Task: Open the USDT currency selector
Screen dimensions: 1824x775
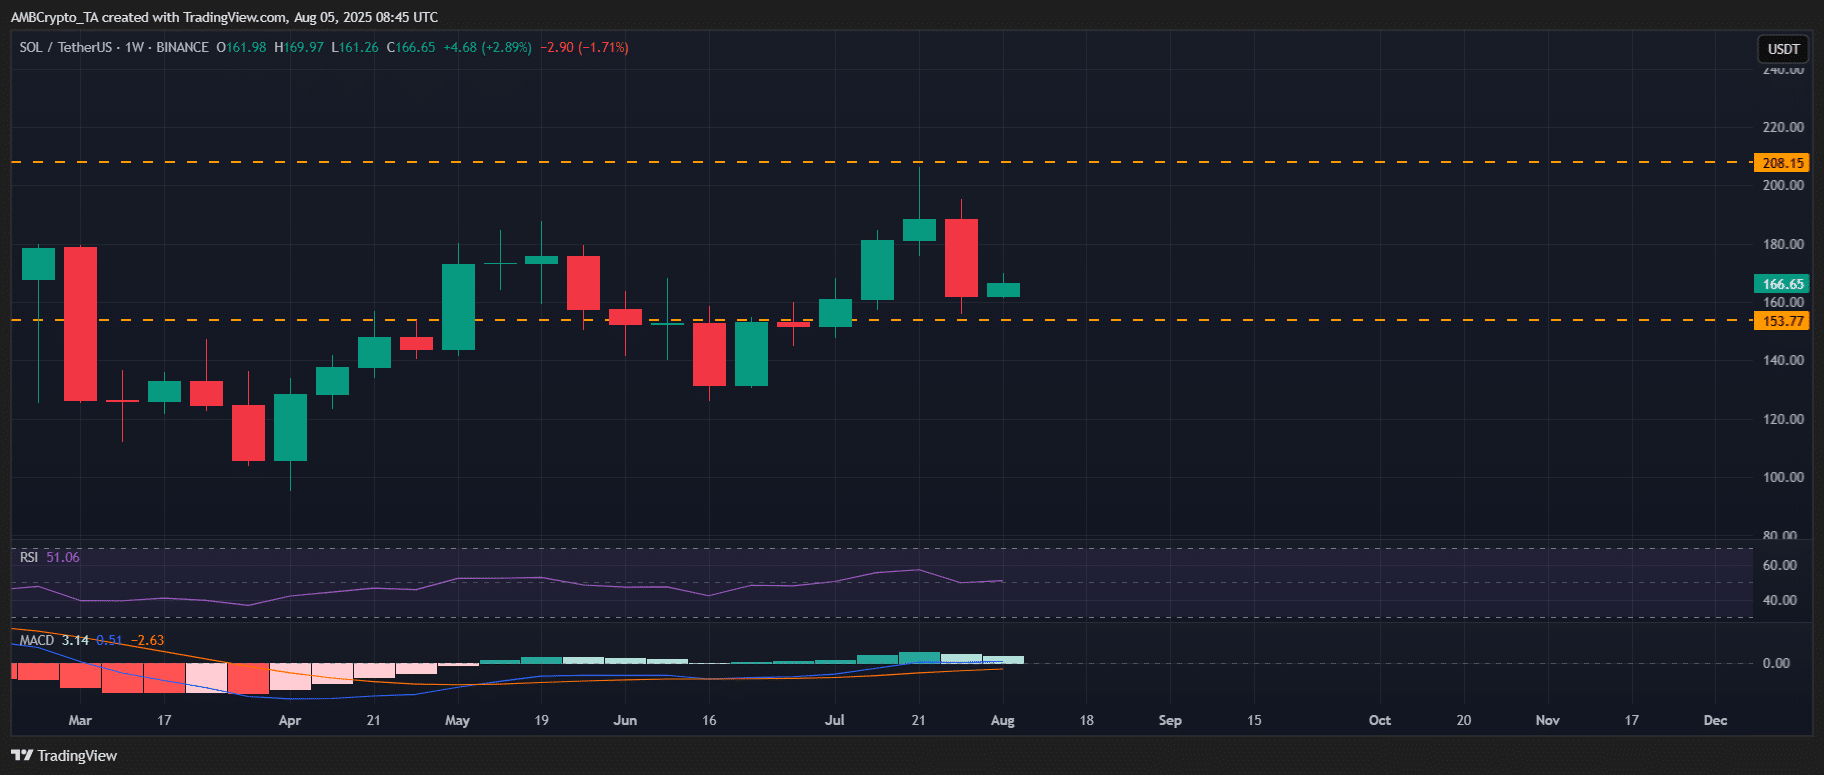Action: pyautogui.click(x=1783, y=48)
